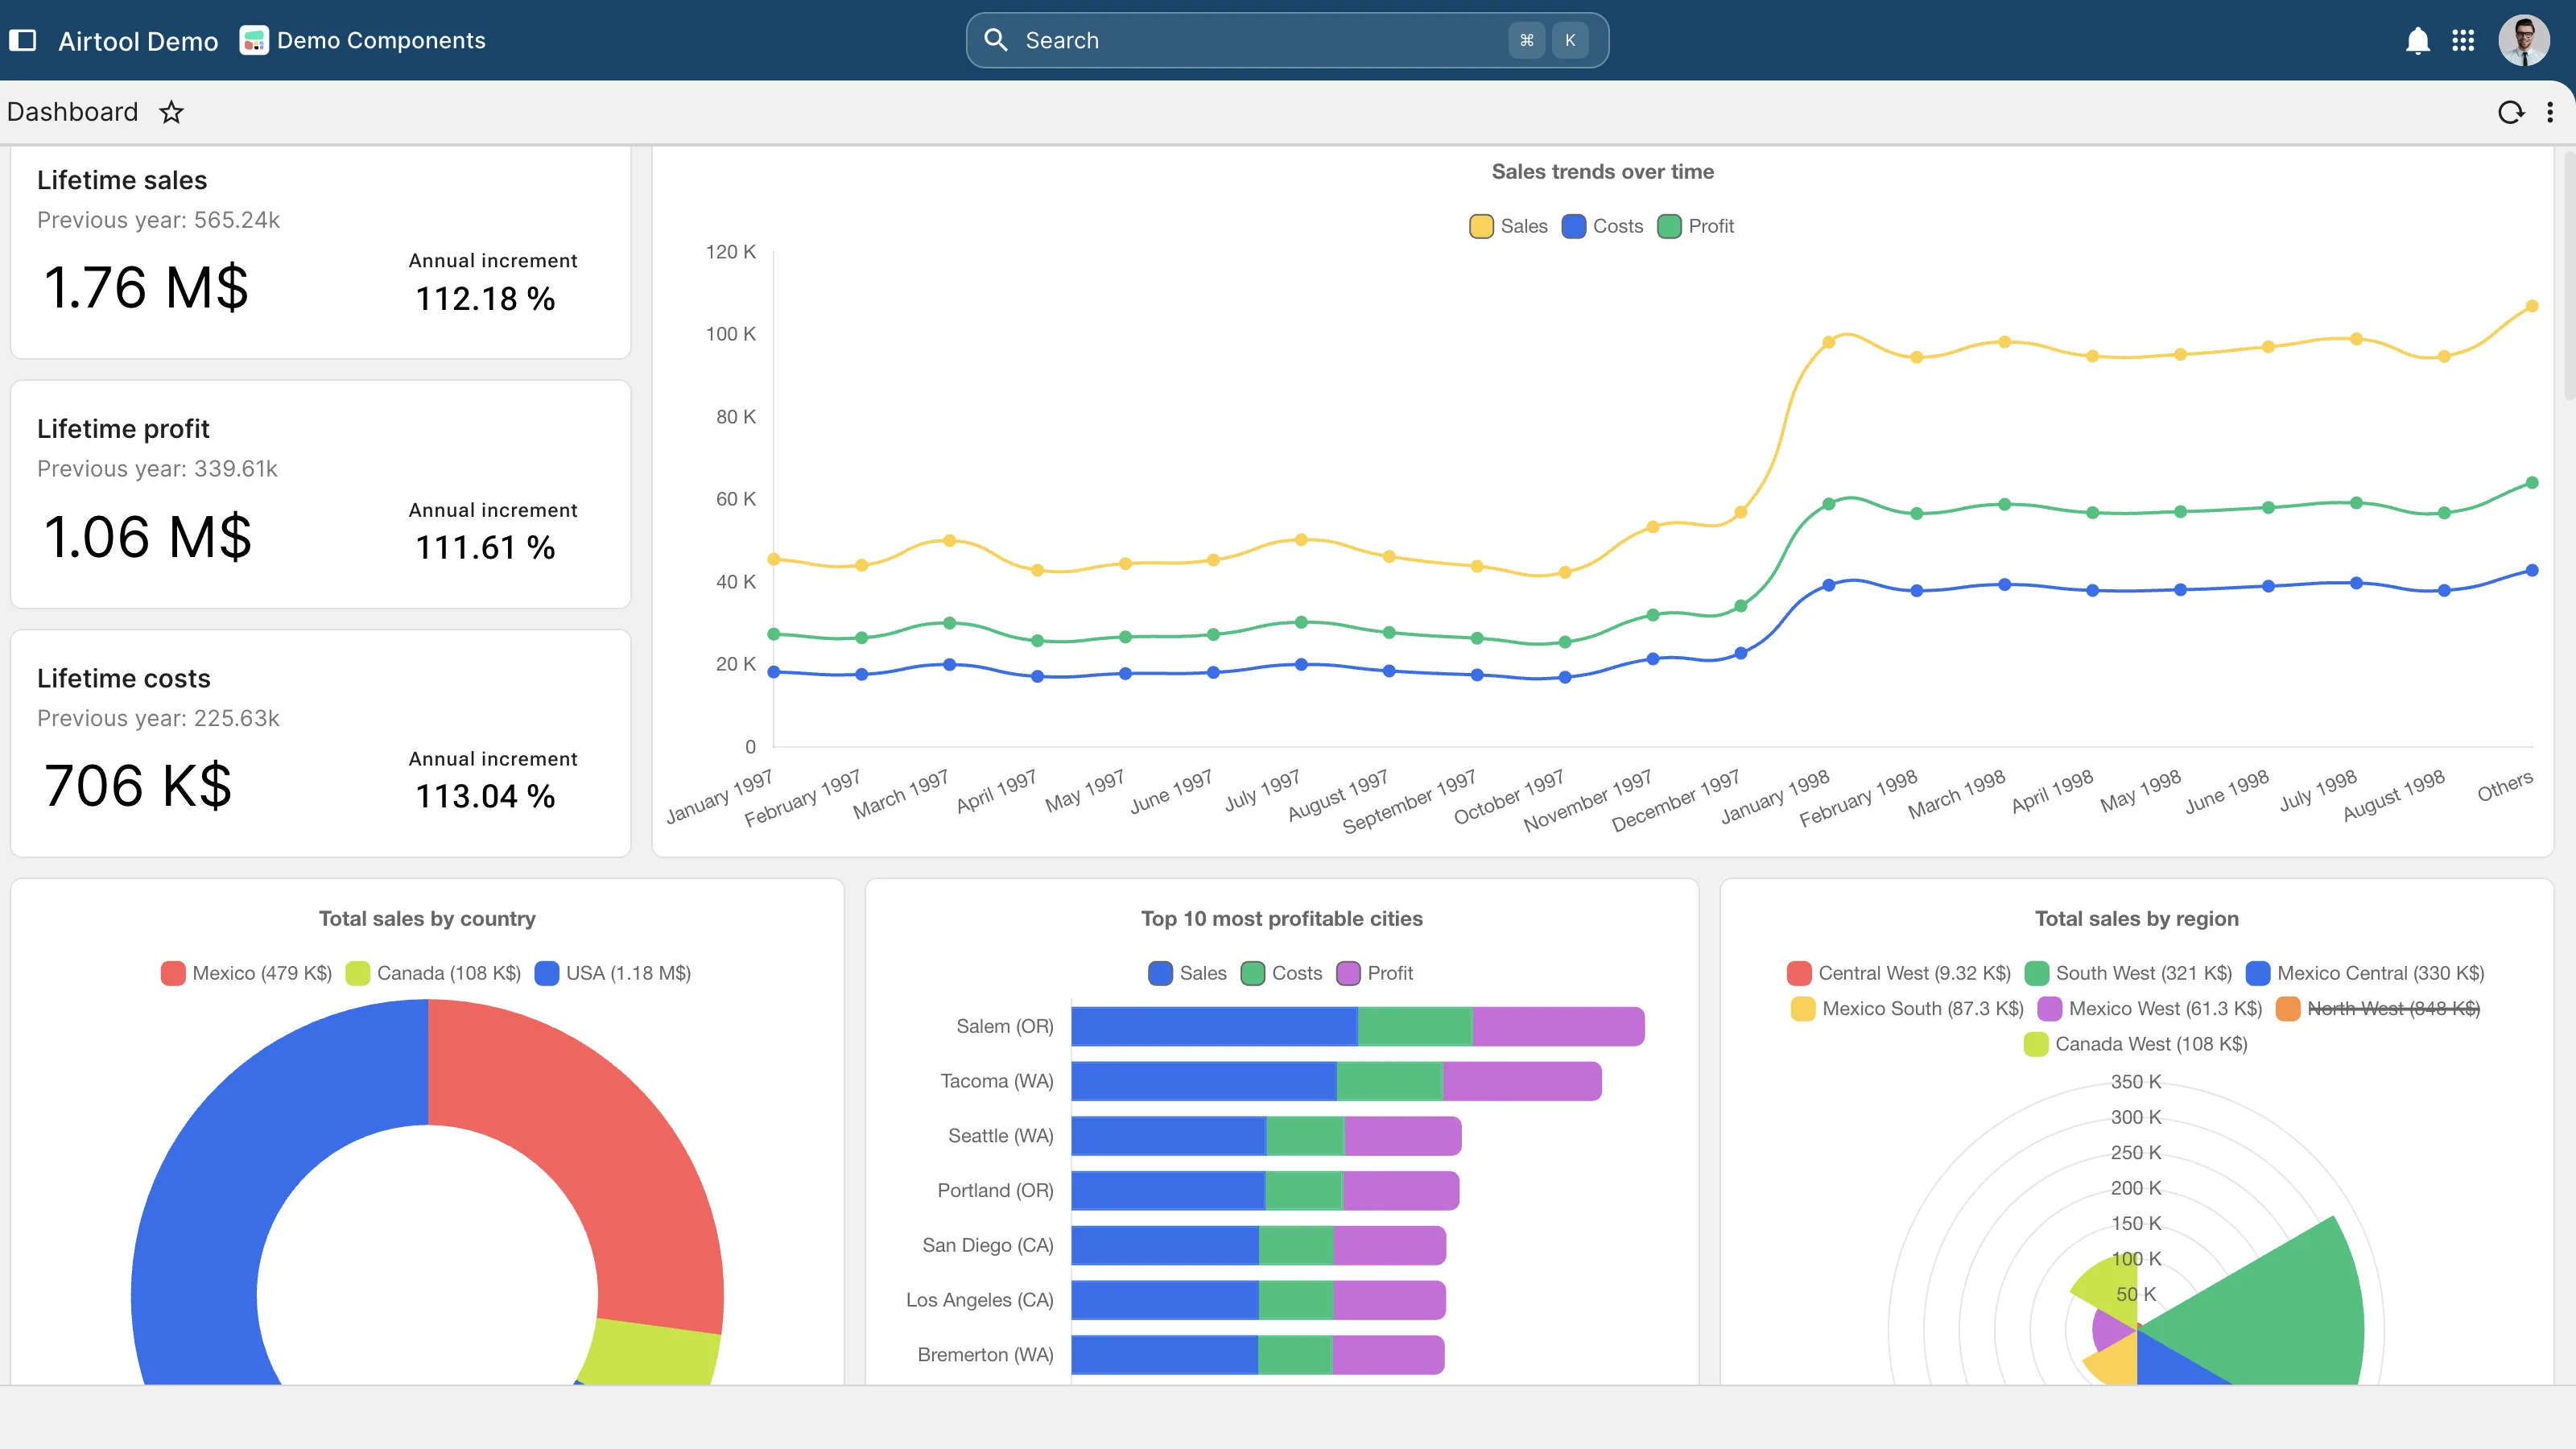Click the Sales point for January 1998

1828,342
